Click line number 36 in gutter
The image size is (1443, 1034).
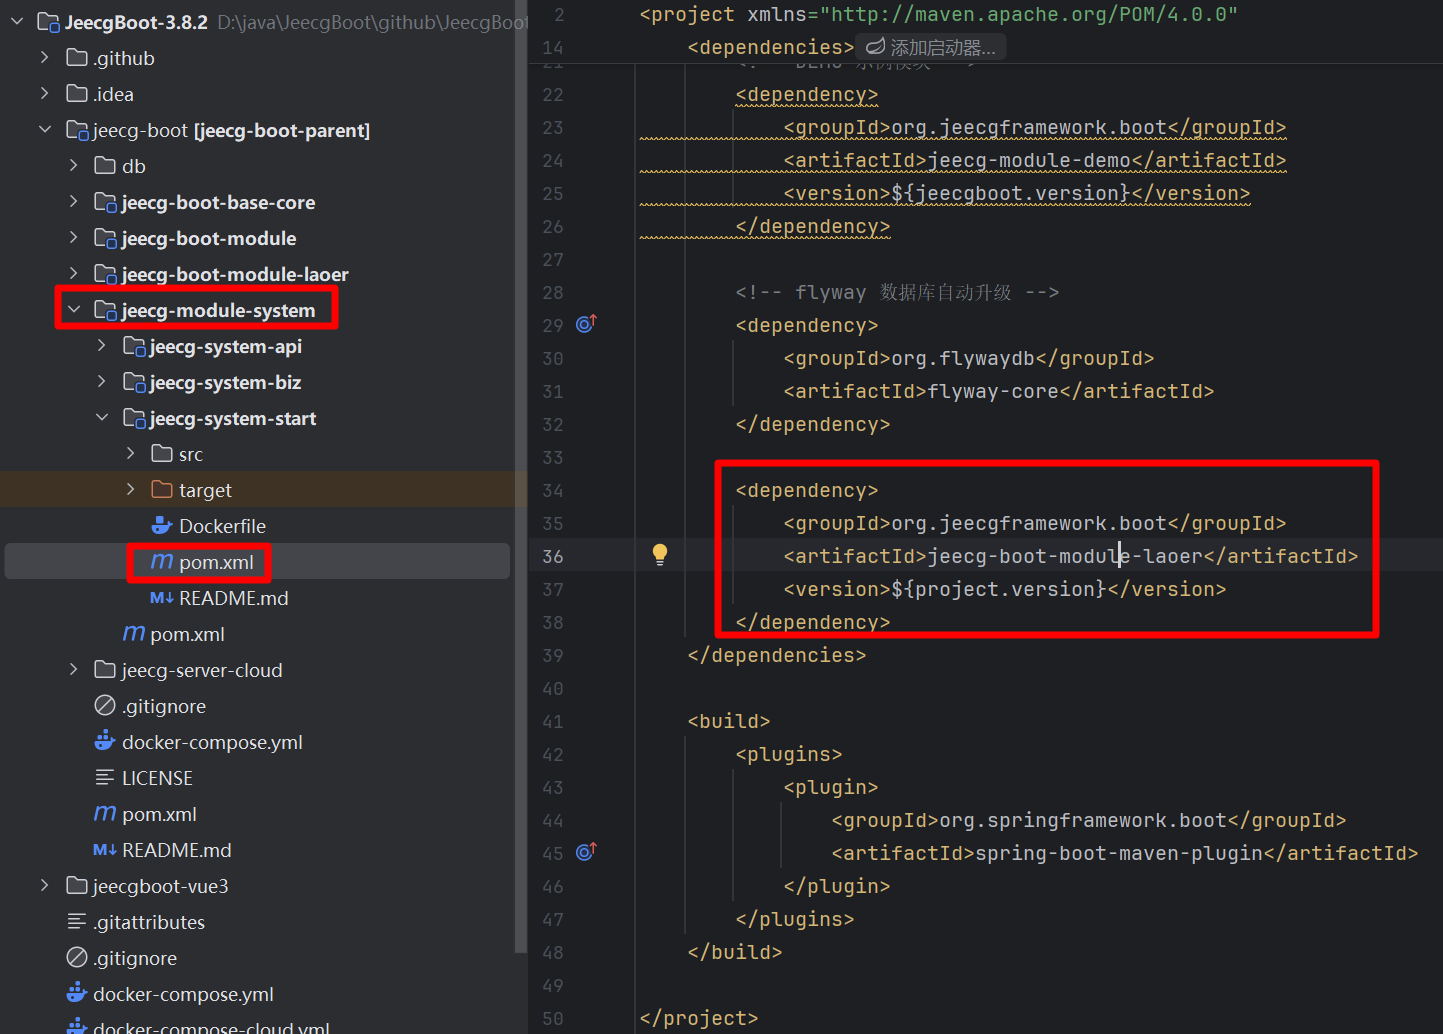553,556
